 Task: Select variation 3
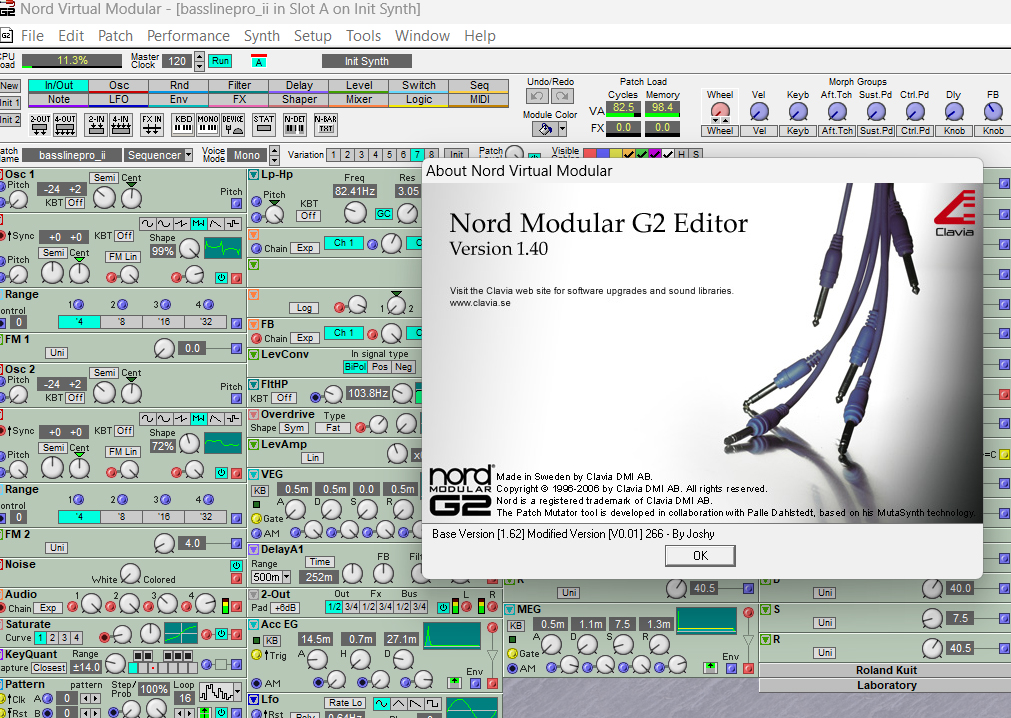(361, 155)
